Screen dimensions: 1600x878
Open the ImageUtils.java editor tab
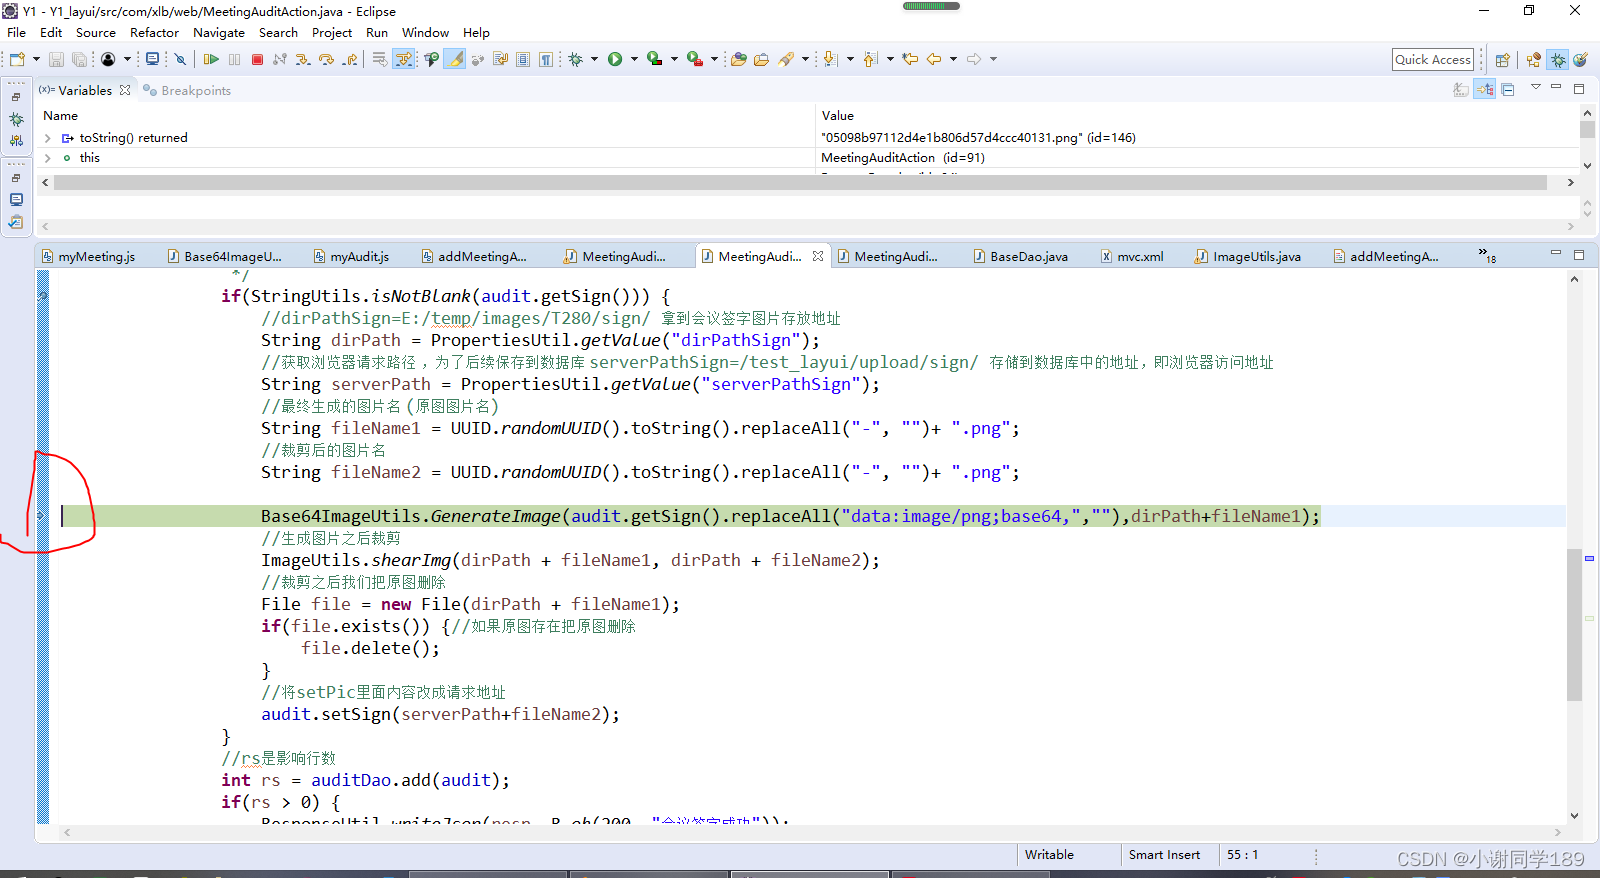pyautogui.click(x=1248, y=256)
